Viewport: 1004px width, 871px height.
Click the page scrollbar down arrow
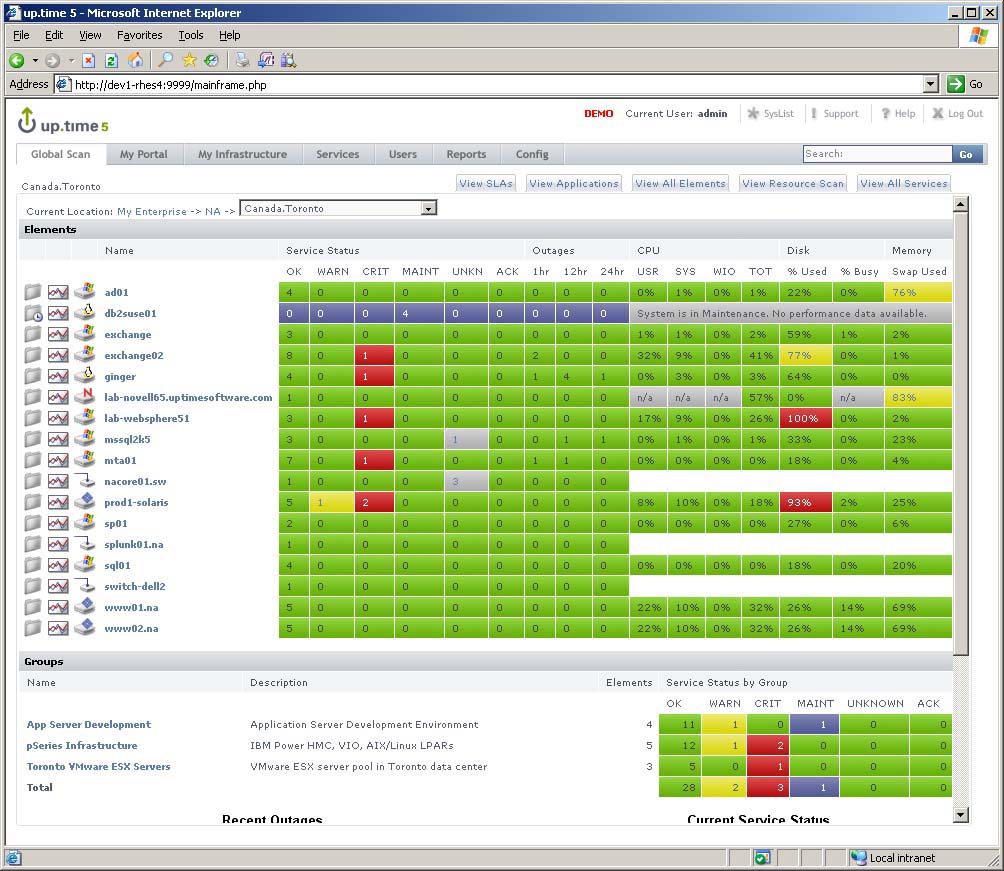pos(960,815)
